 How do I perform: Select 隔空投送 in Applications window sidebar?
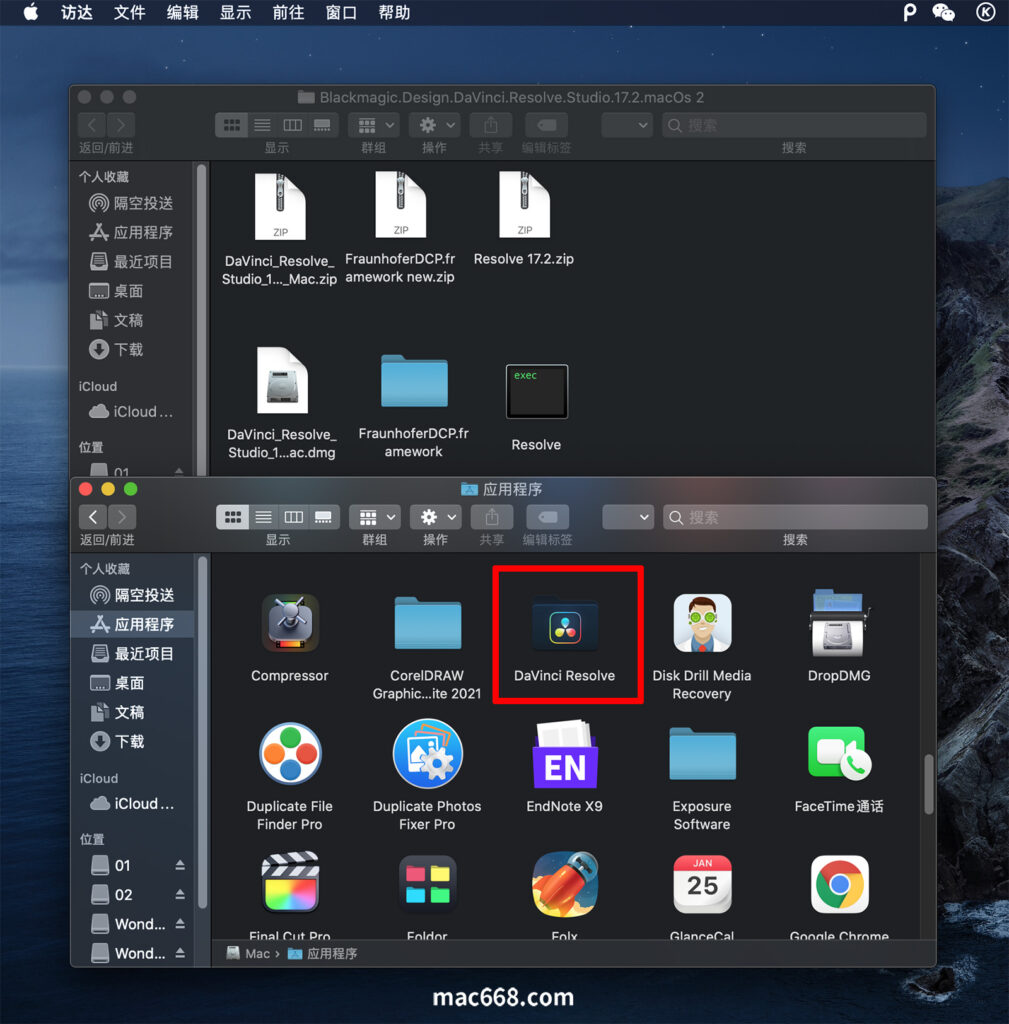coord(133,595)
